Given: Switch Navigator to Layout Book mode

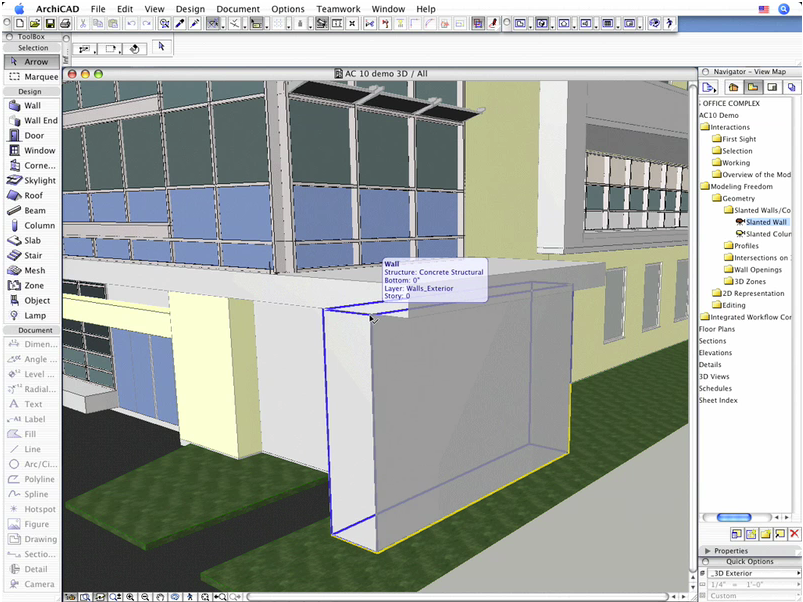Looking at the screenshot, I should click(772, 87).
